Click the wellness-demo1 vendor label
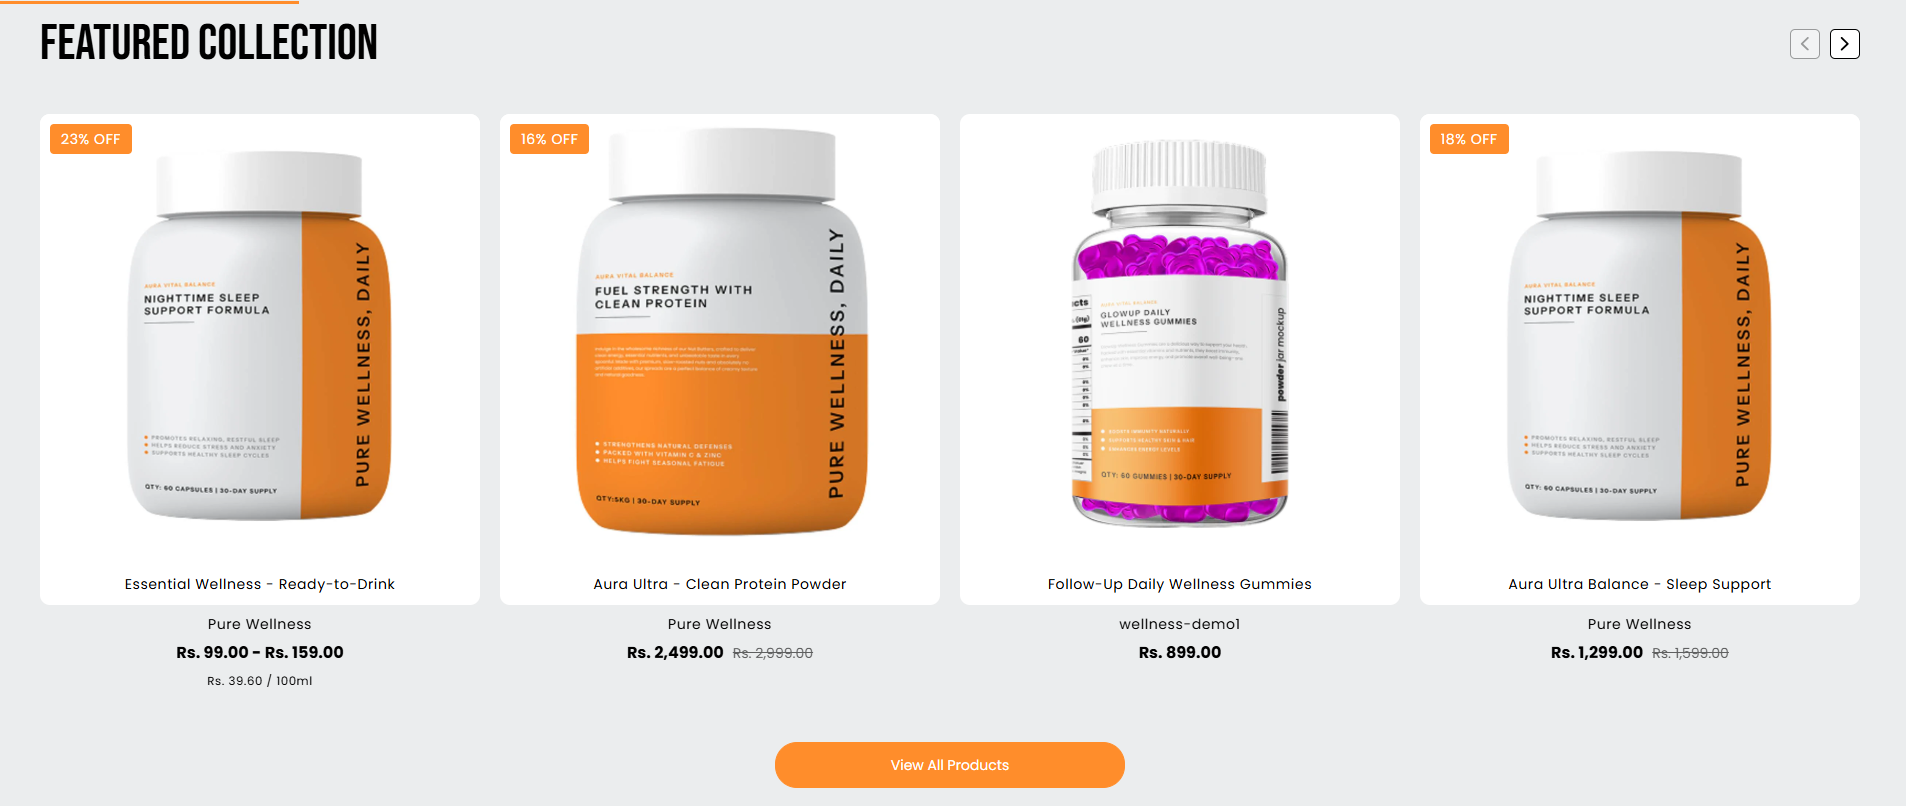This screenshot has width=1906, height=806. [1180, 624]
